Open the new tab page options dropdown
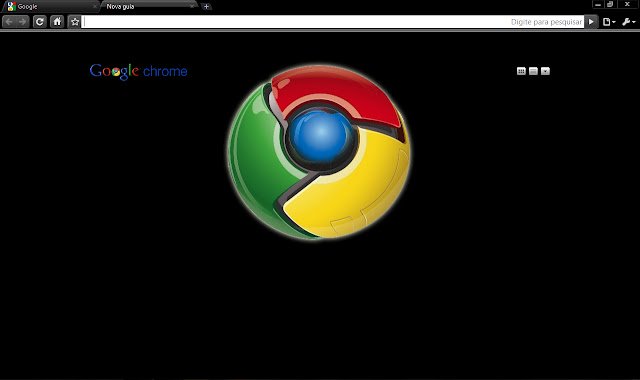The image size is (640, 380). pos(545,71)
